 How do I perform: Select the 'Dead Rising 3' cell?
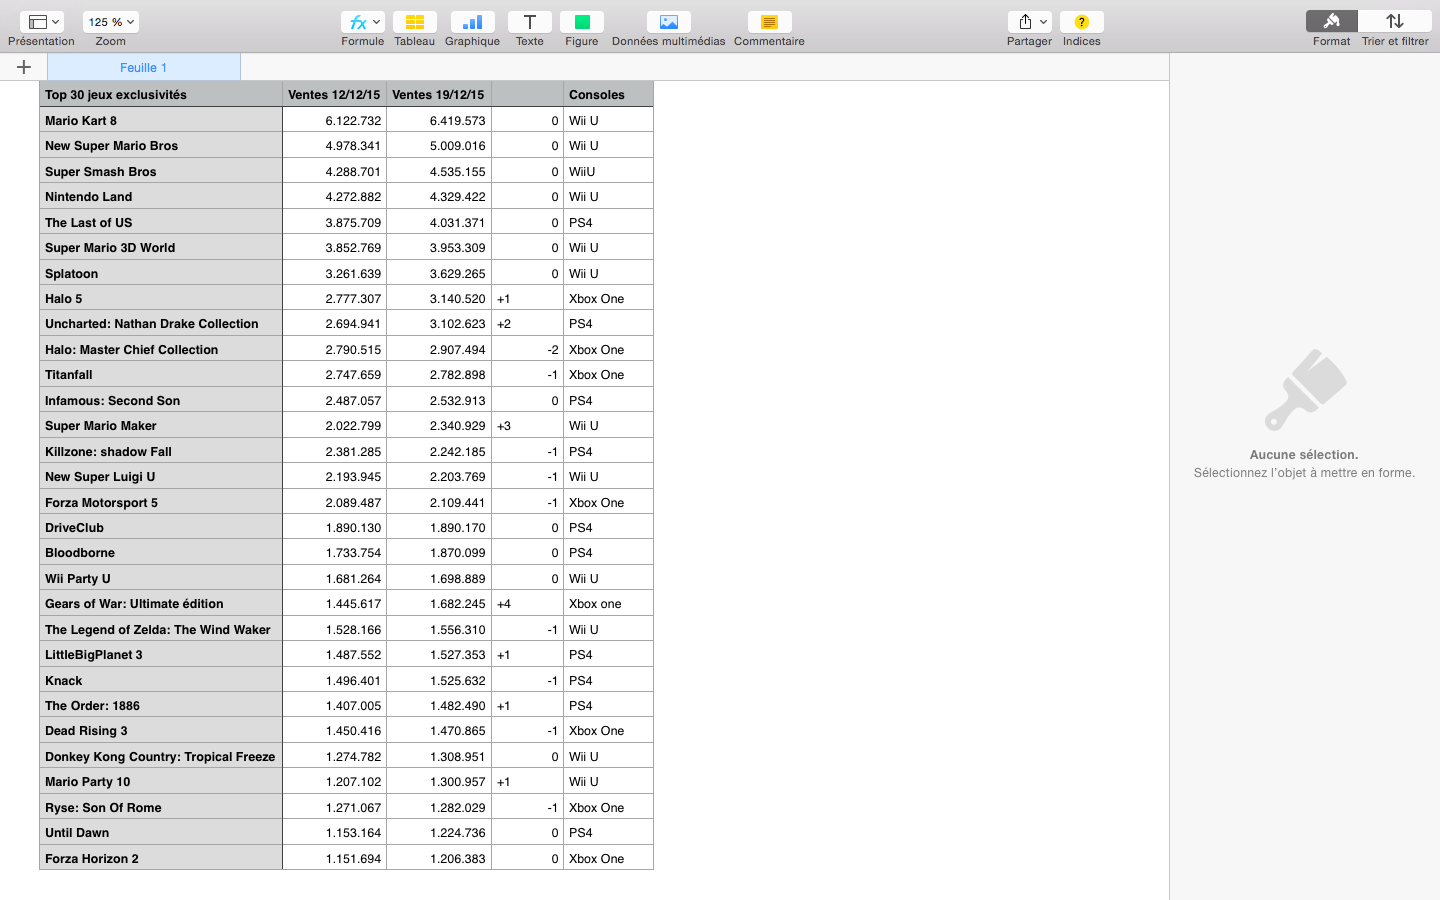point(161,731)
